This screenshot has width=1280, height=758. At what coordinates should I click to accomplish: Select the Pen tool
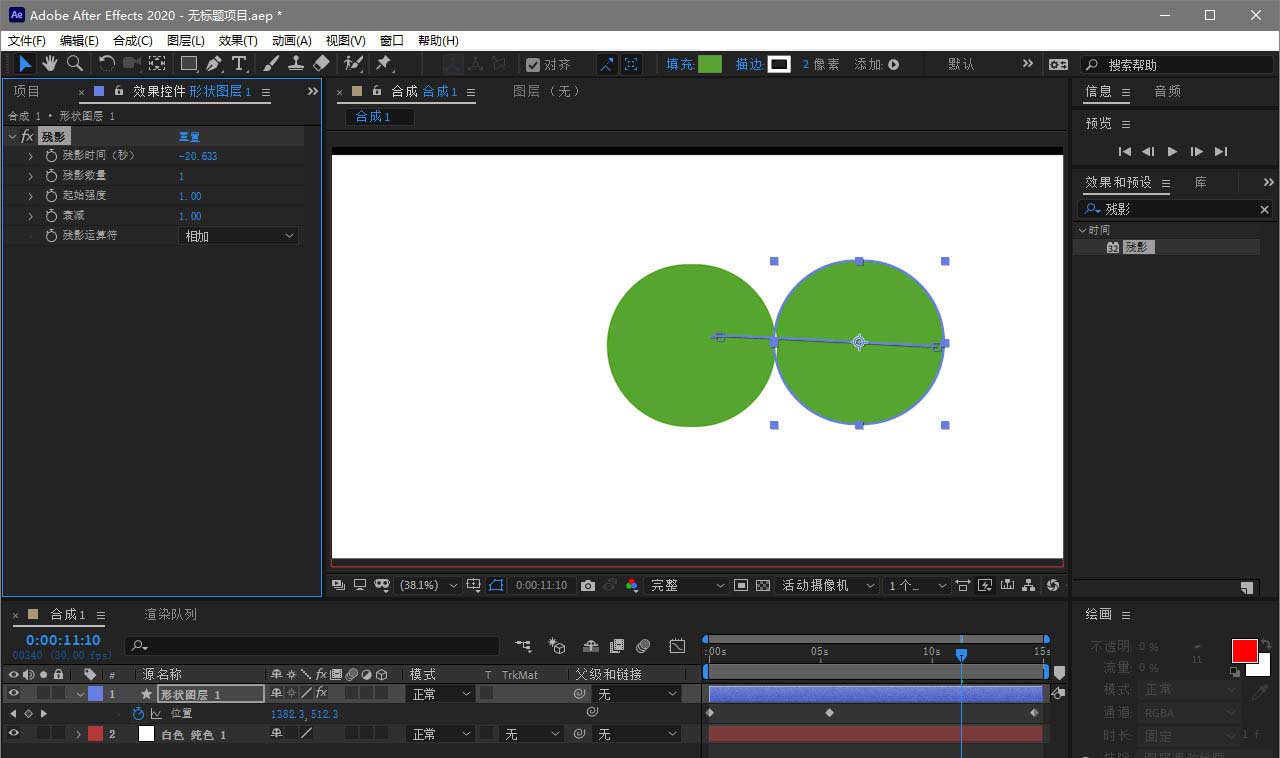pyautogui.click(x=214, y=64)
